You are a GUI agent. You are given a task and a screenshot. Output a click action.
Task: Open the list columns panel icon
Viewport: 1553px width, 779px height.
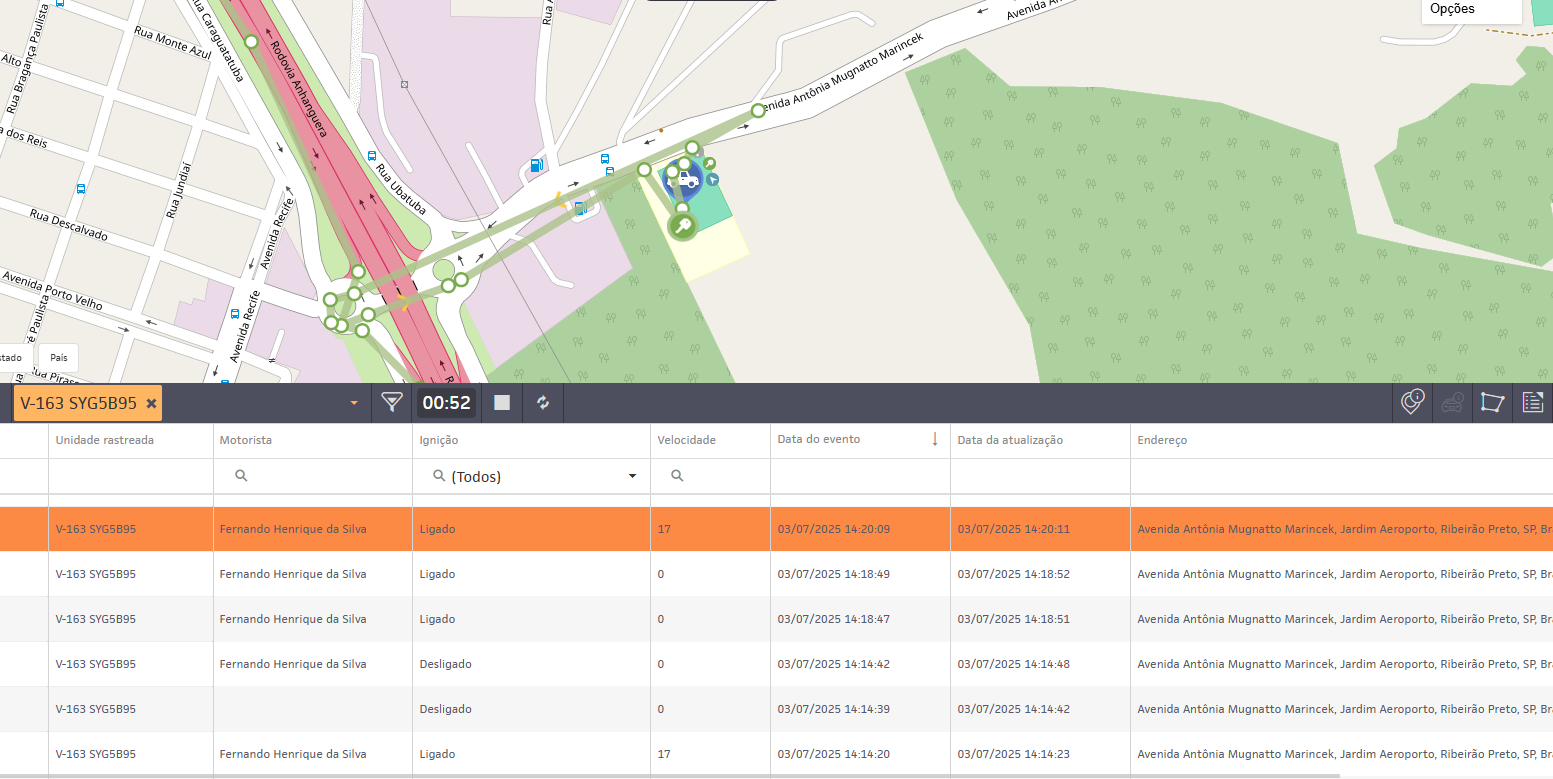(x=1533, y=403)
